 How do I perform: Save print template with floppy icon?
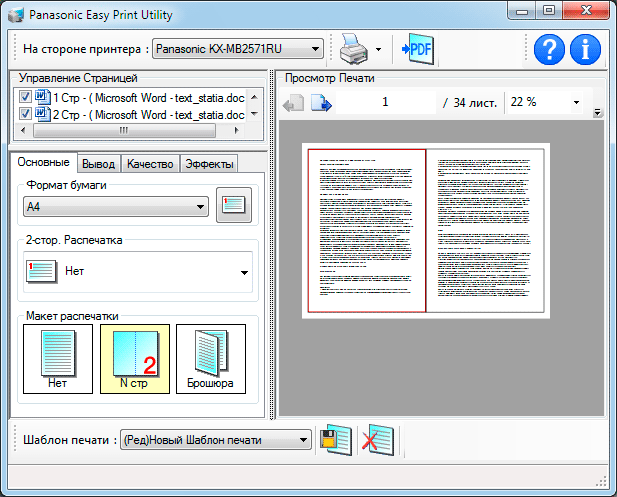point(336,440)
